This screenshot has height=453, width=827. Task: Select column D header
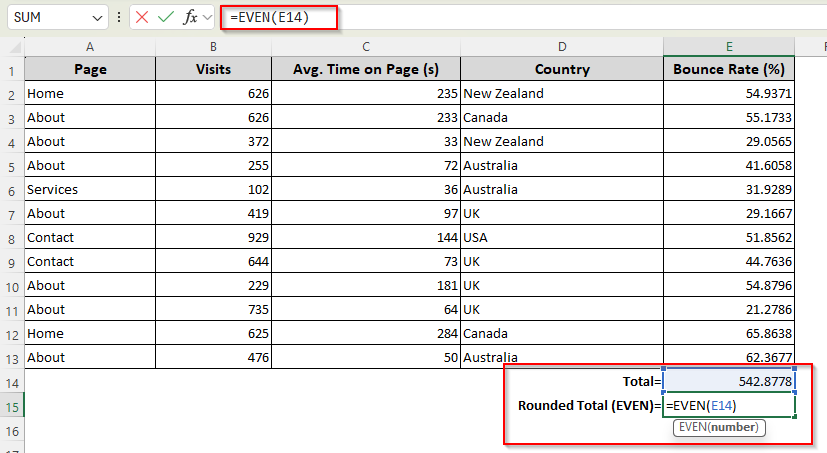562,47
